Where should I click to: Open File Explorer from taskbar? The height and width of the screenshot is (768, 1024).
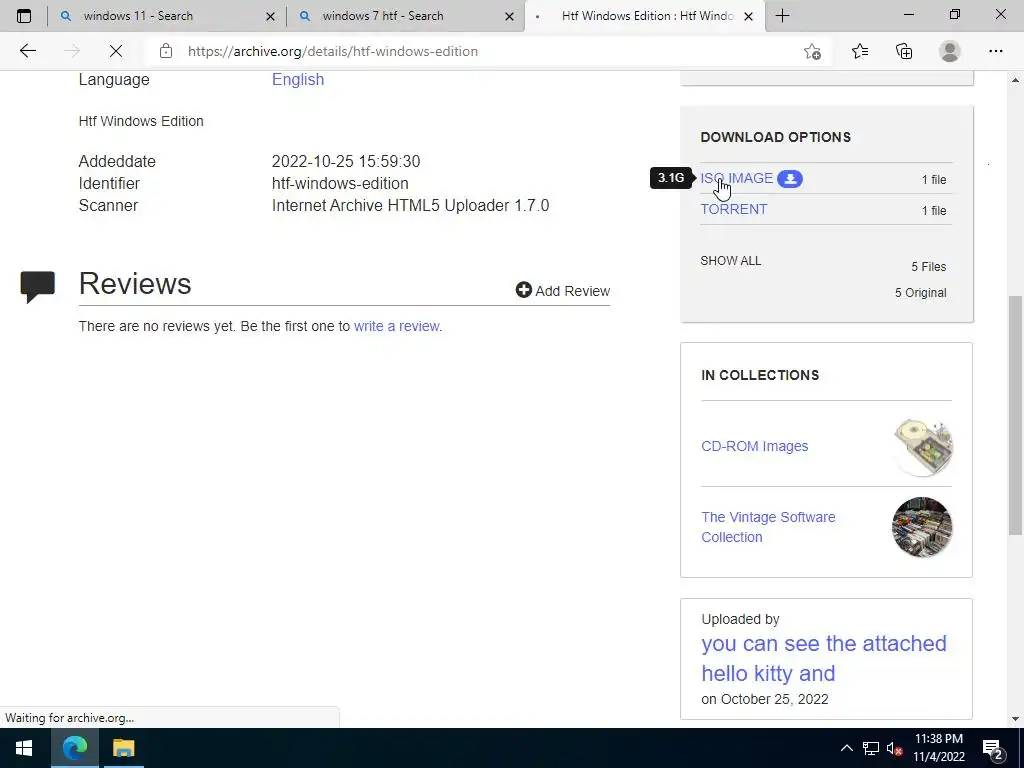123,748
